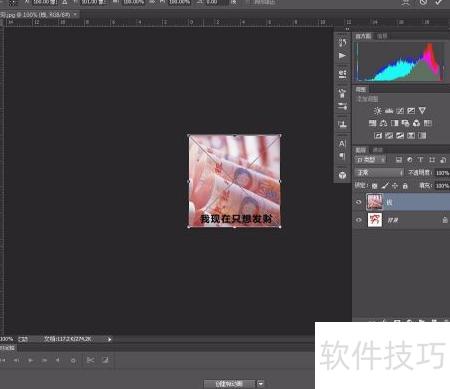Add a Channel Mixer adjustment layer

417,123
